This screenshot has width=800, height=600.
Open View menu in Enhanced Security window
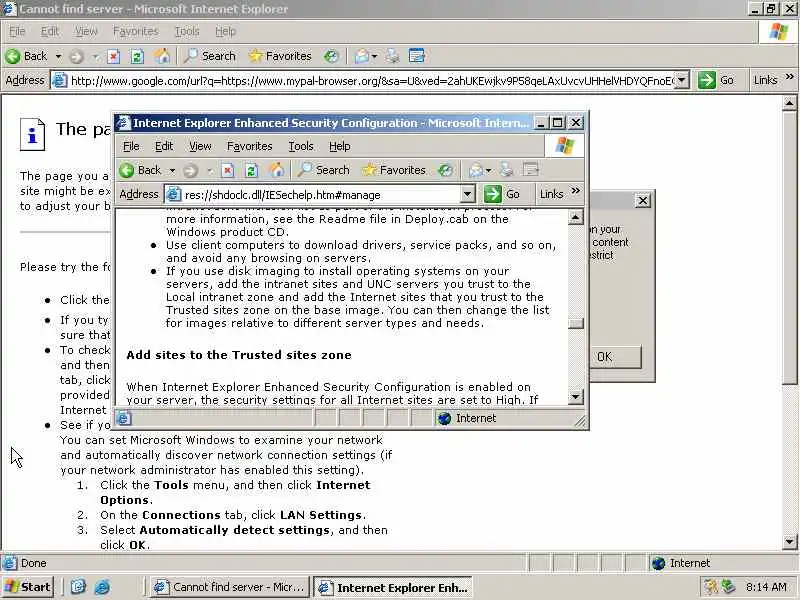coord(200,146)
